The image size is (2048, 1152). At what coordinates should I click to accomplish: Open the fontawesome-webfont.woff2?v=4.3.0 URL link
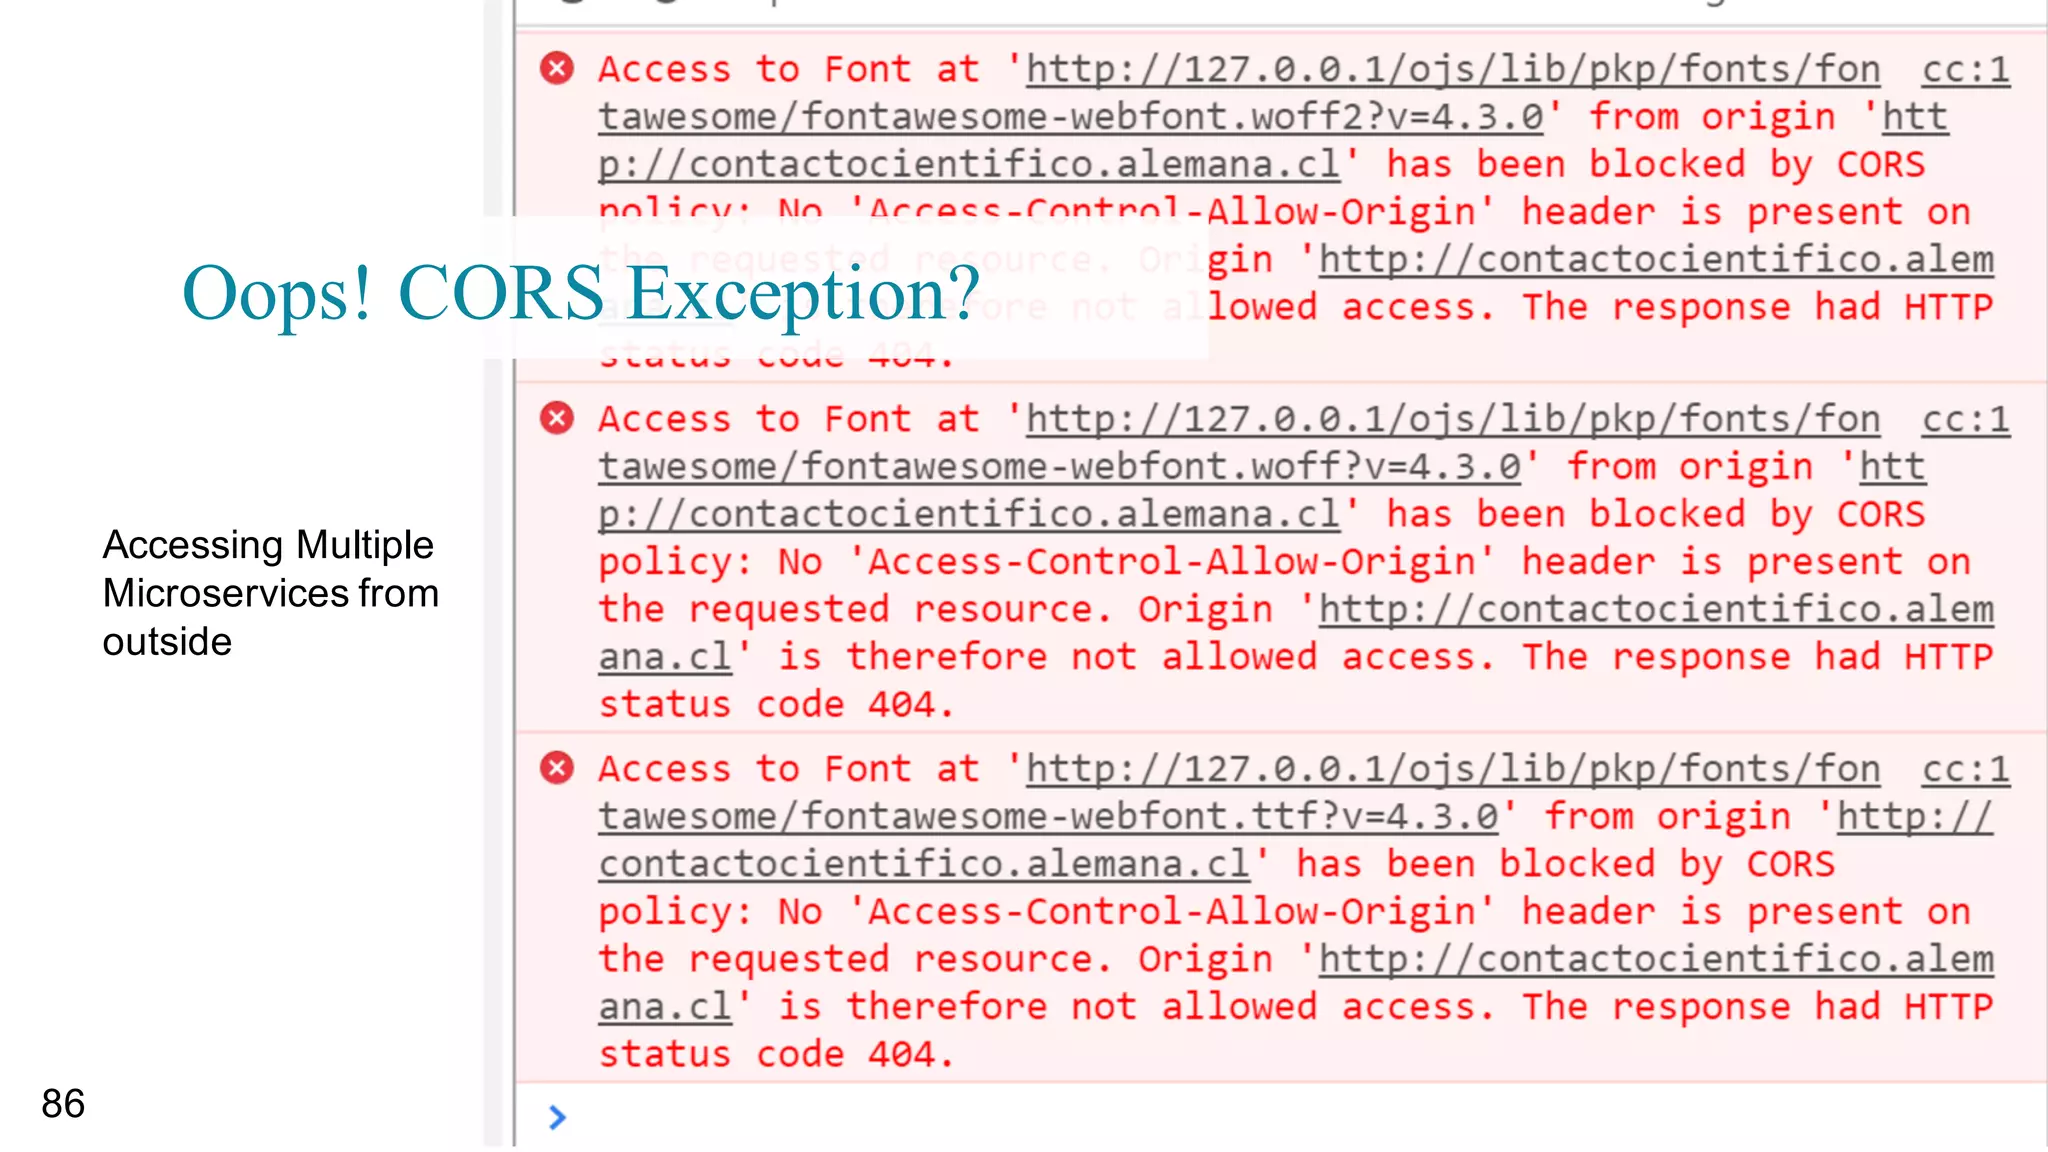coord(1071,117)
